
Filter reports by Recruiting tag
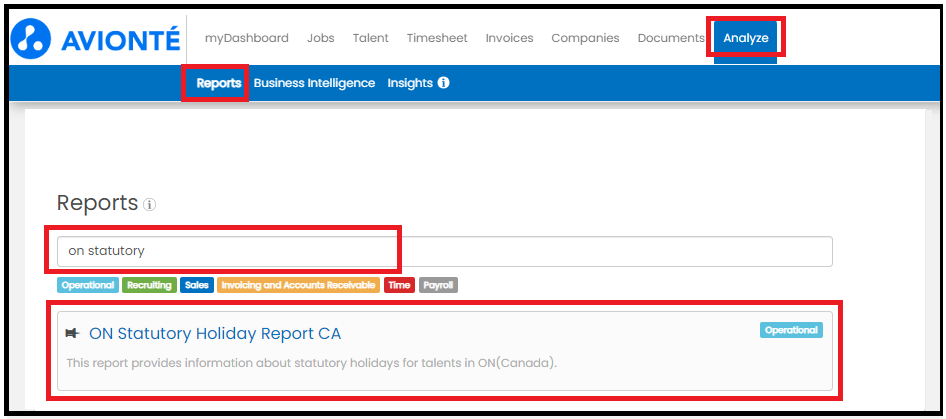[x=149, y=285]
